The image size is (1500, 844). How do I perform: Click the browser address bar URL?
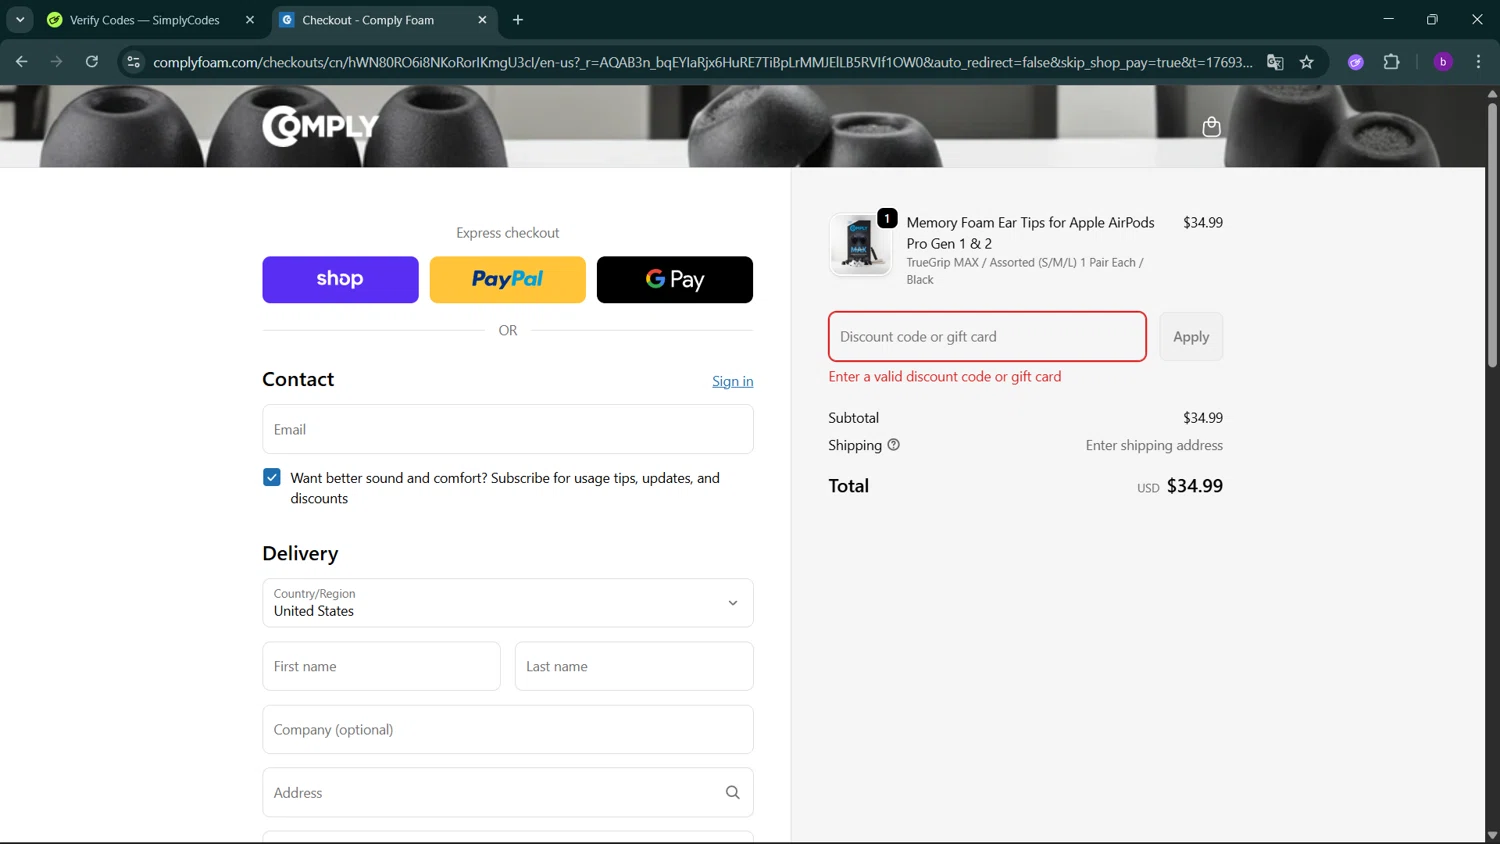(x=702, y=62)
